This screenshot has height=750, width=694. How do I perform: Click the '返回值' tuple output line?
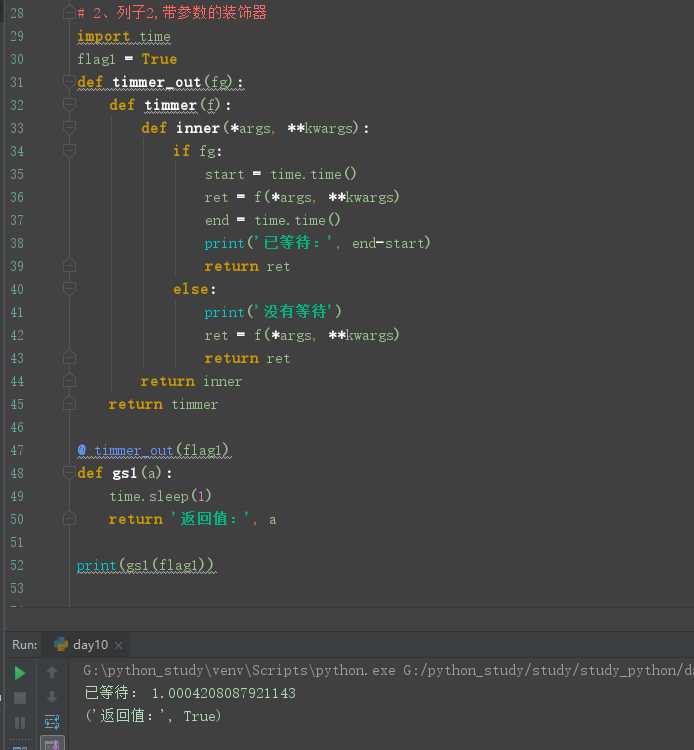click(153, 716)
